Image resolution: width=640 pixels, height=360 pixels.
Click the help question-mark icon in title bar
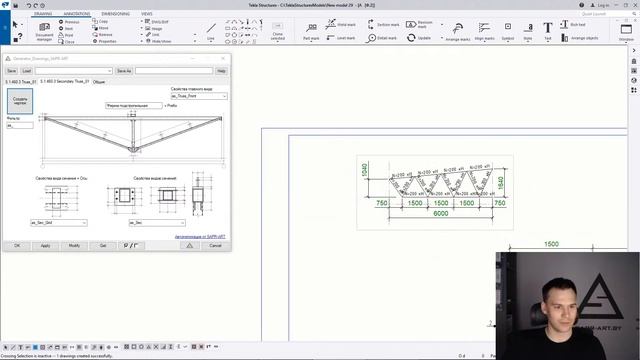tap(581, 5)
